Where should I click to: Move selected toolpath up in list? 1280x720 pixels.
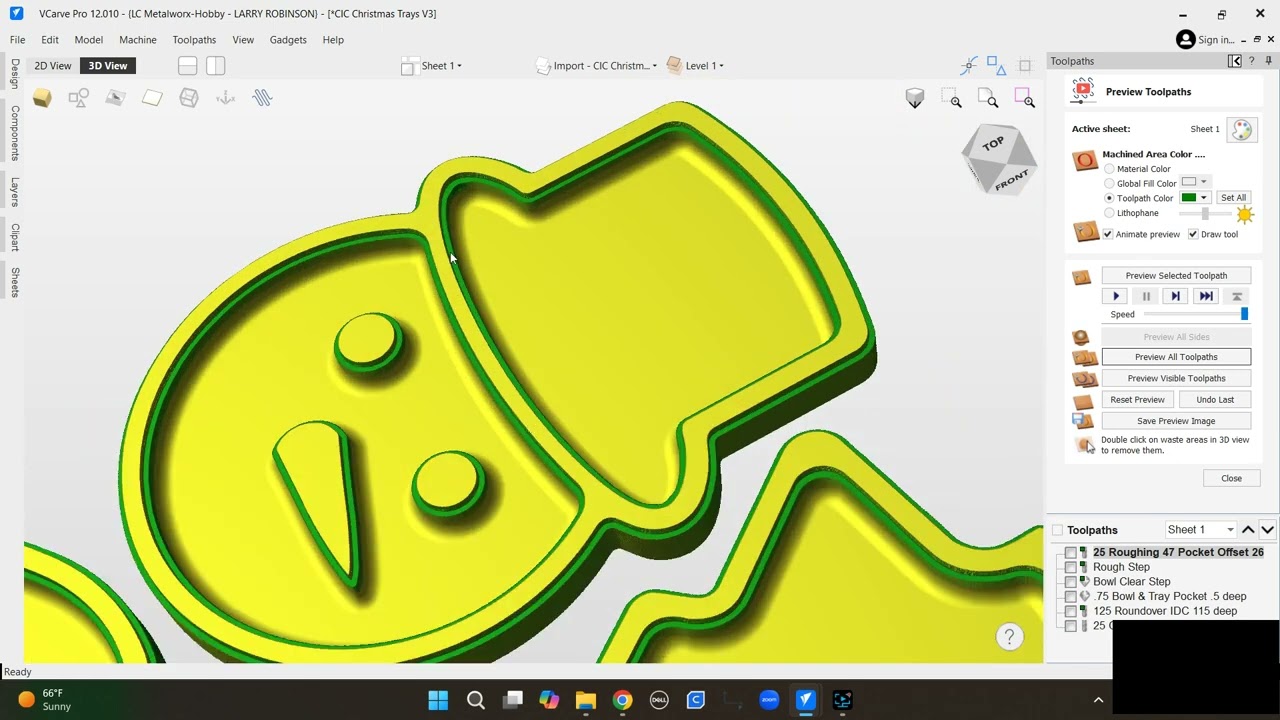click(1248, 530)
